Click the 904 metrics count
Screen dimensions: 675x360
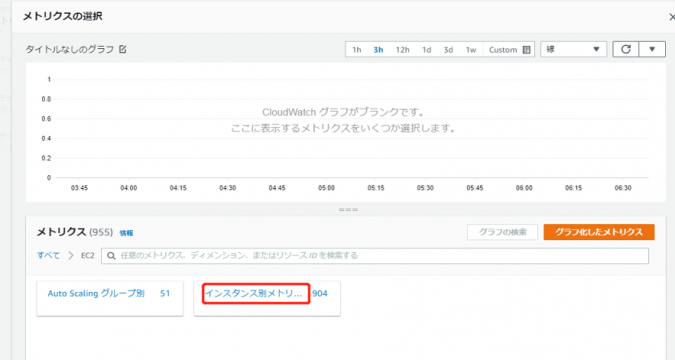(x=320, y=293)
